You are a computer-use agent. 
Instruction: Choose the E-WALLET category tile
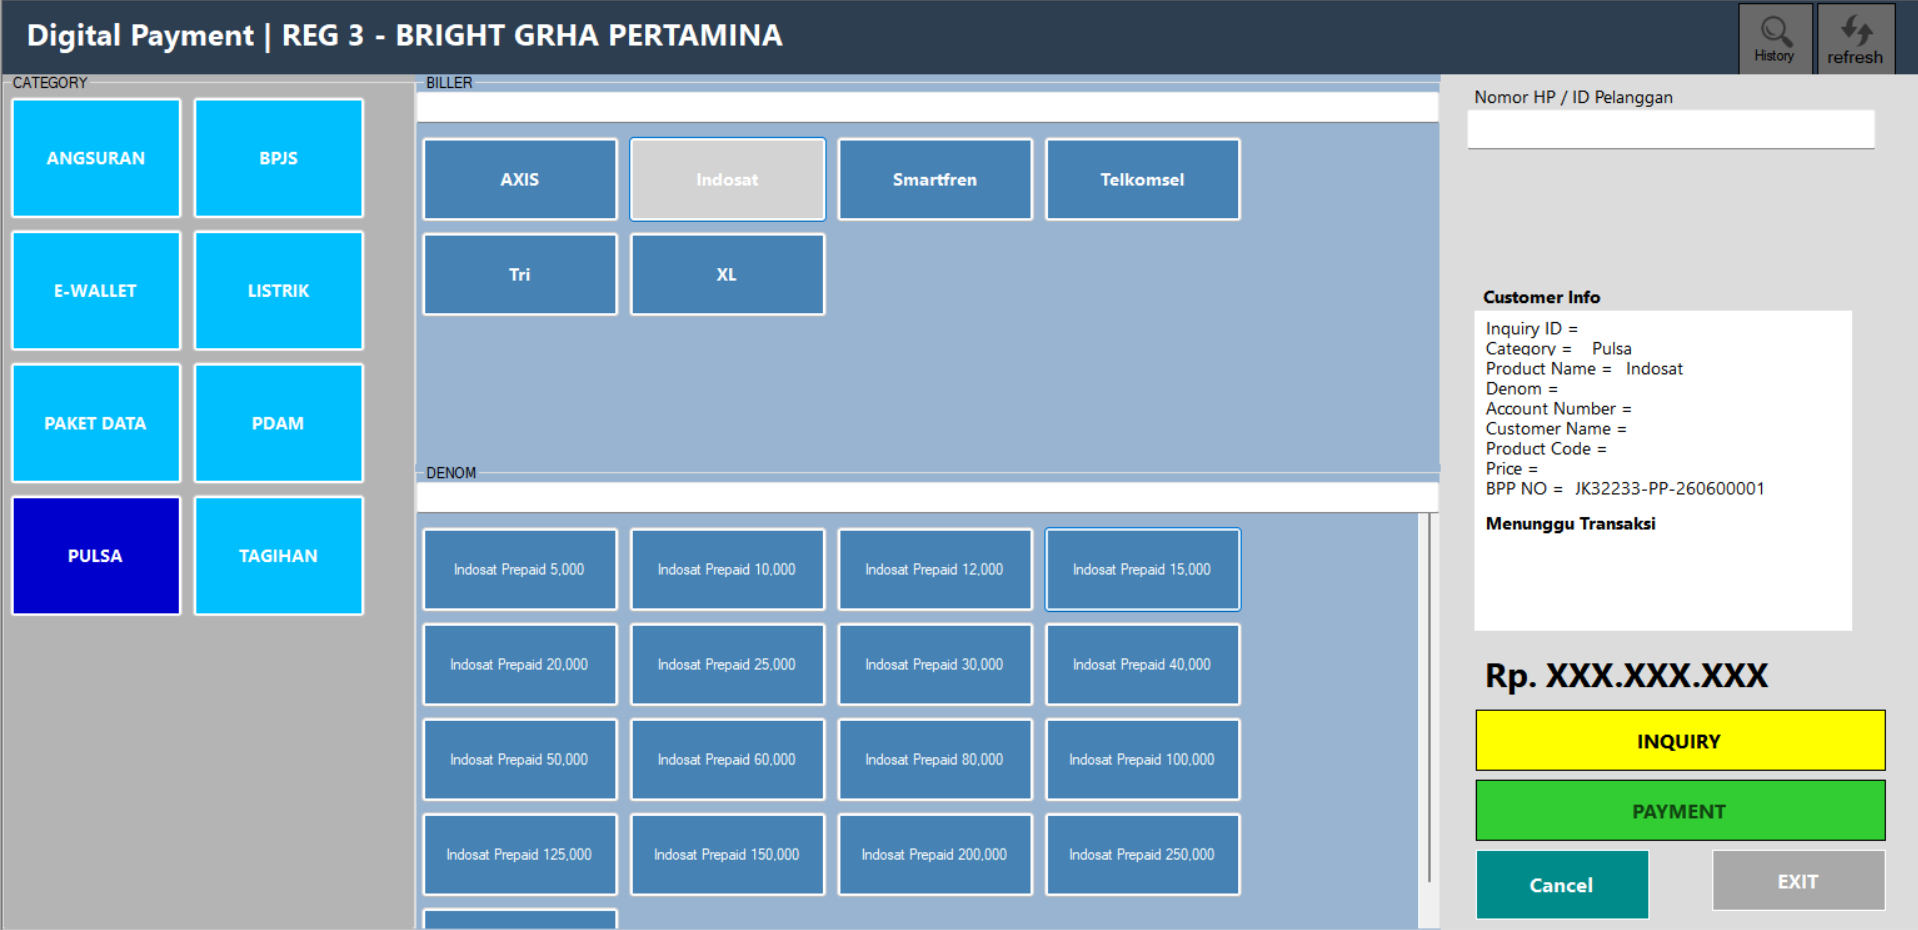(96, 290)
